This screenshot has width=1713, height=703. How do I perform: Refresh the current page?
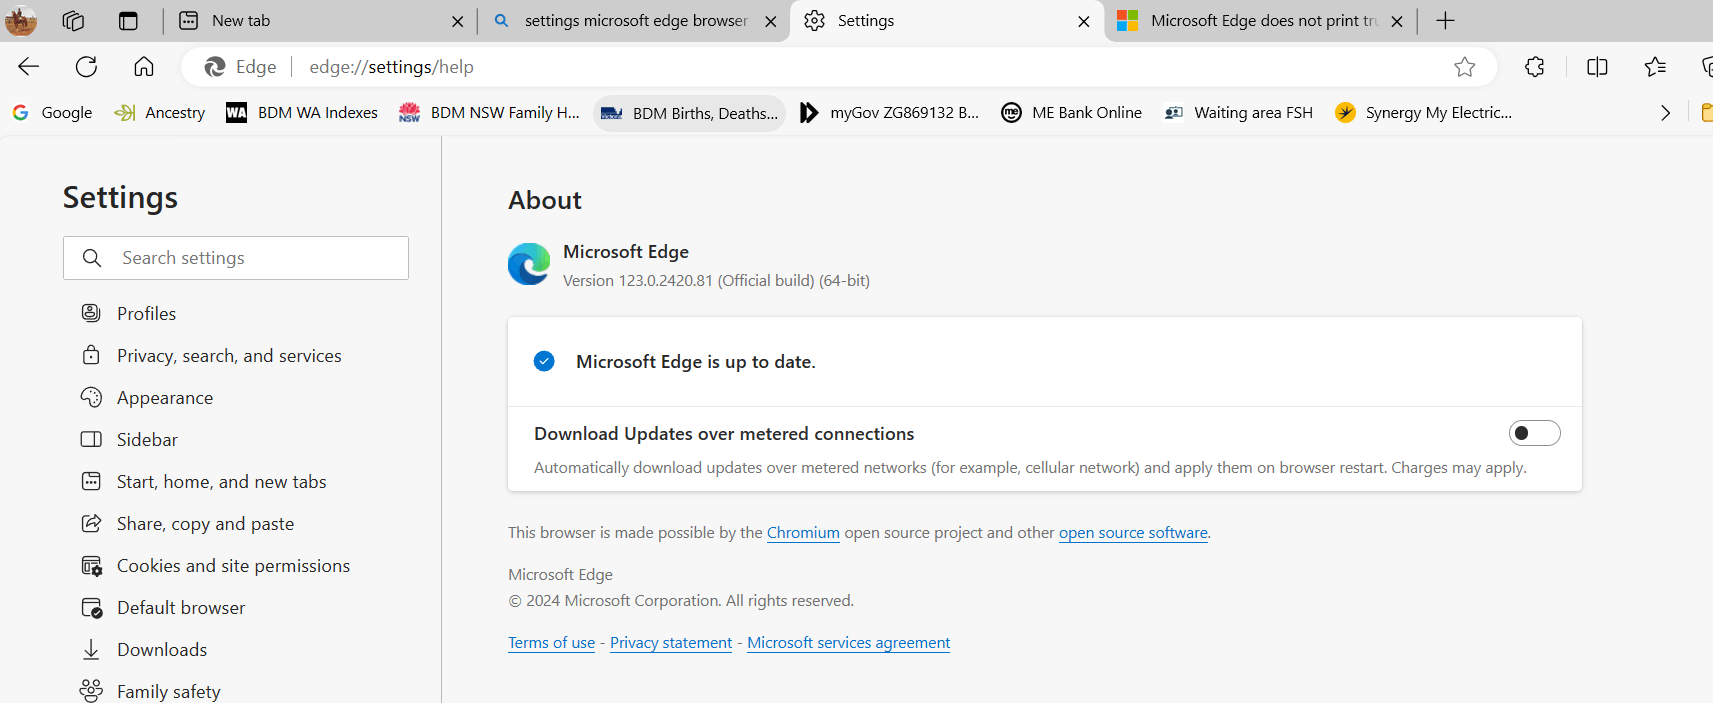(86, 67)
